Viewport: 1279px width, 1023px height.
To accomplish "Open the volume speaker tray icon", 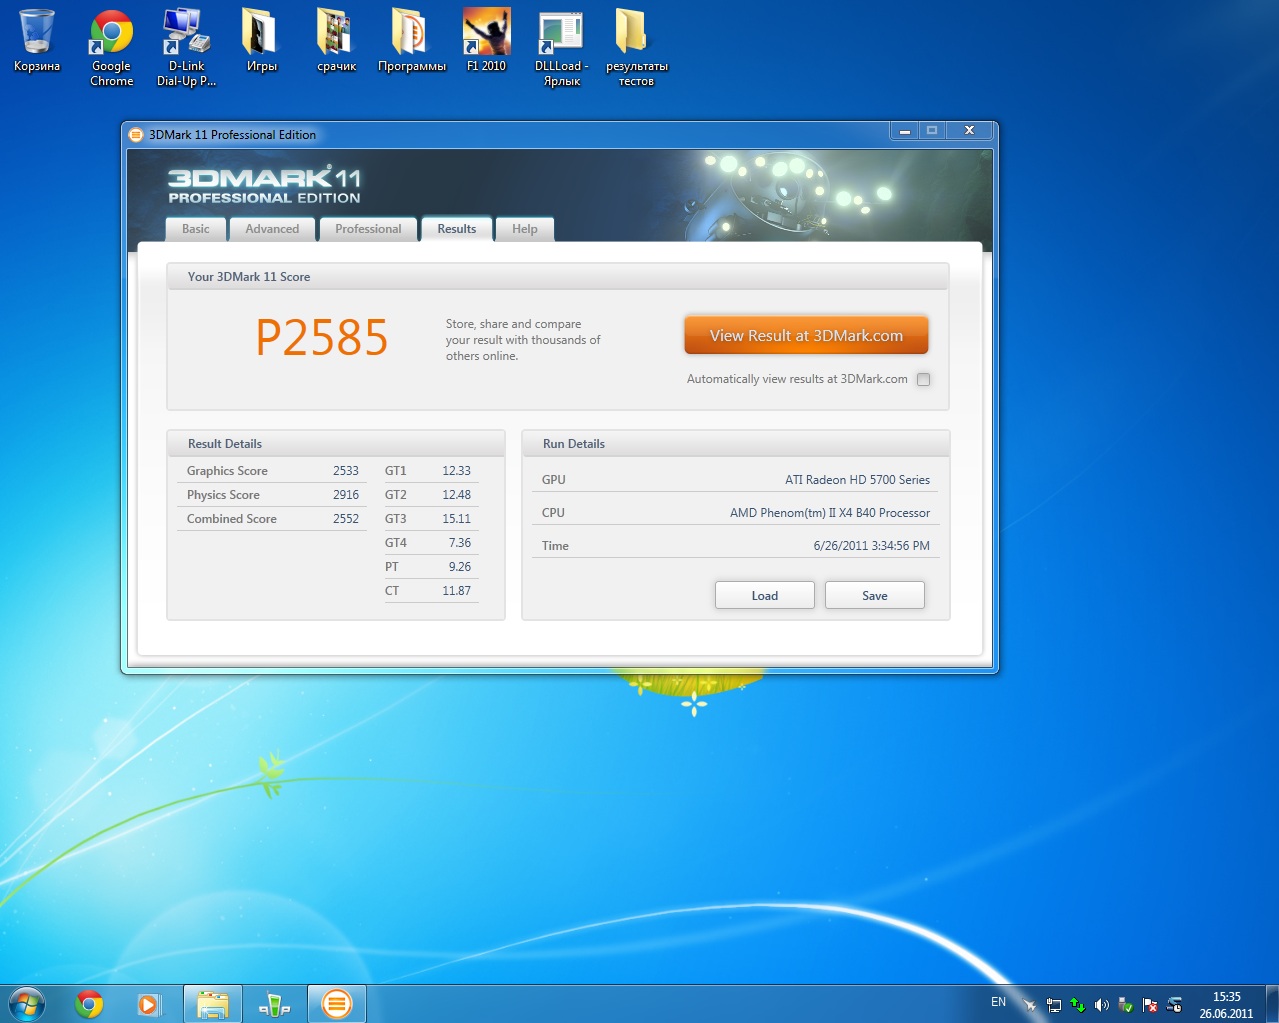I will pos(1101,1005).
